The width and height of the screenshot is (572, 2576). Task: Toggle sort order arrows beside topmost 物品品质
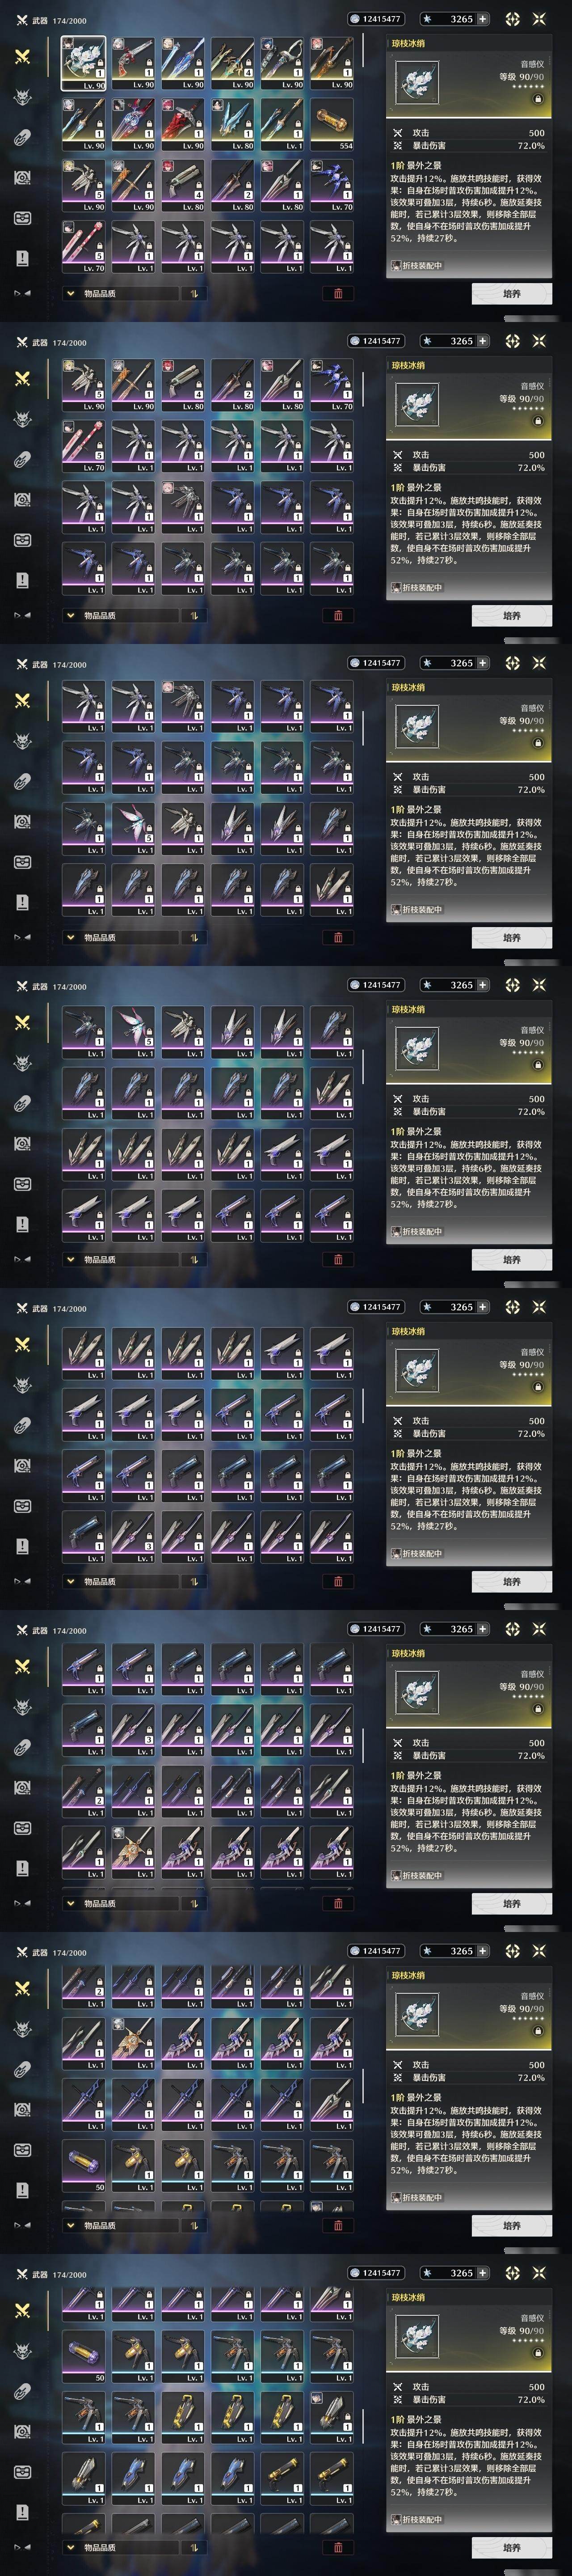(193, 293)
